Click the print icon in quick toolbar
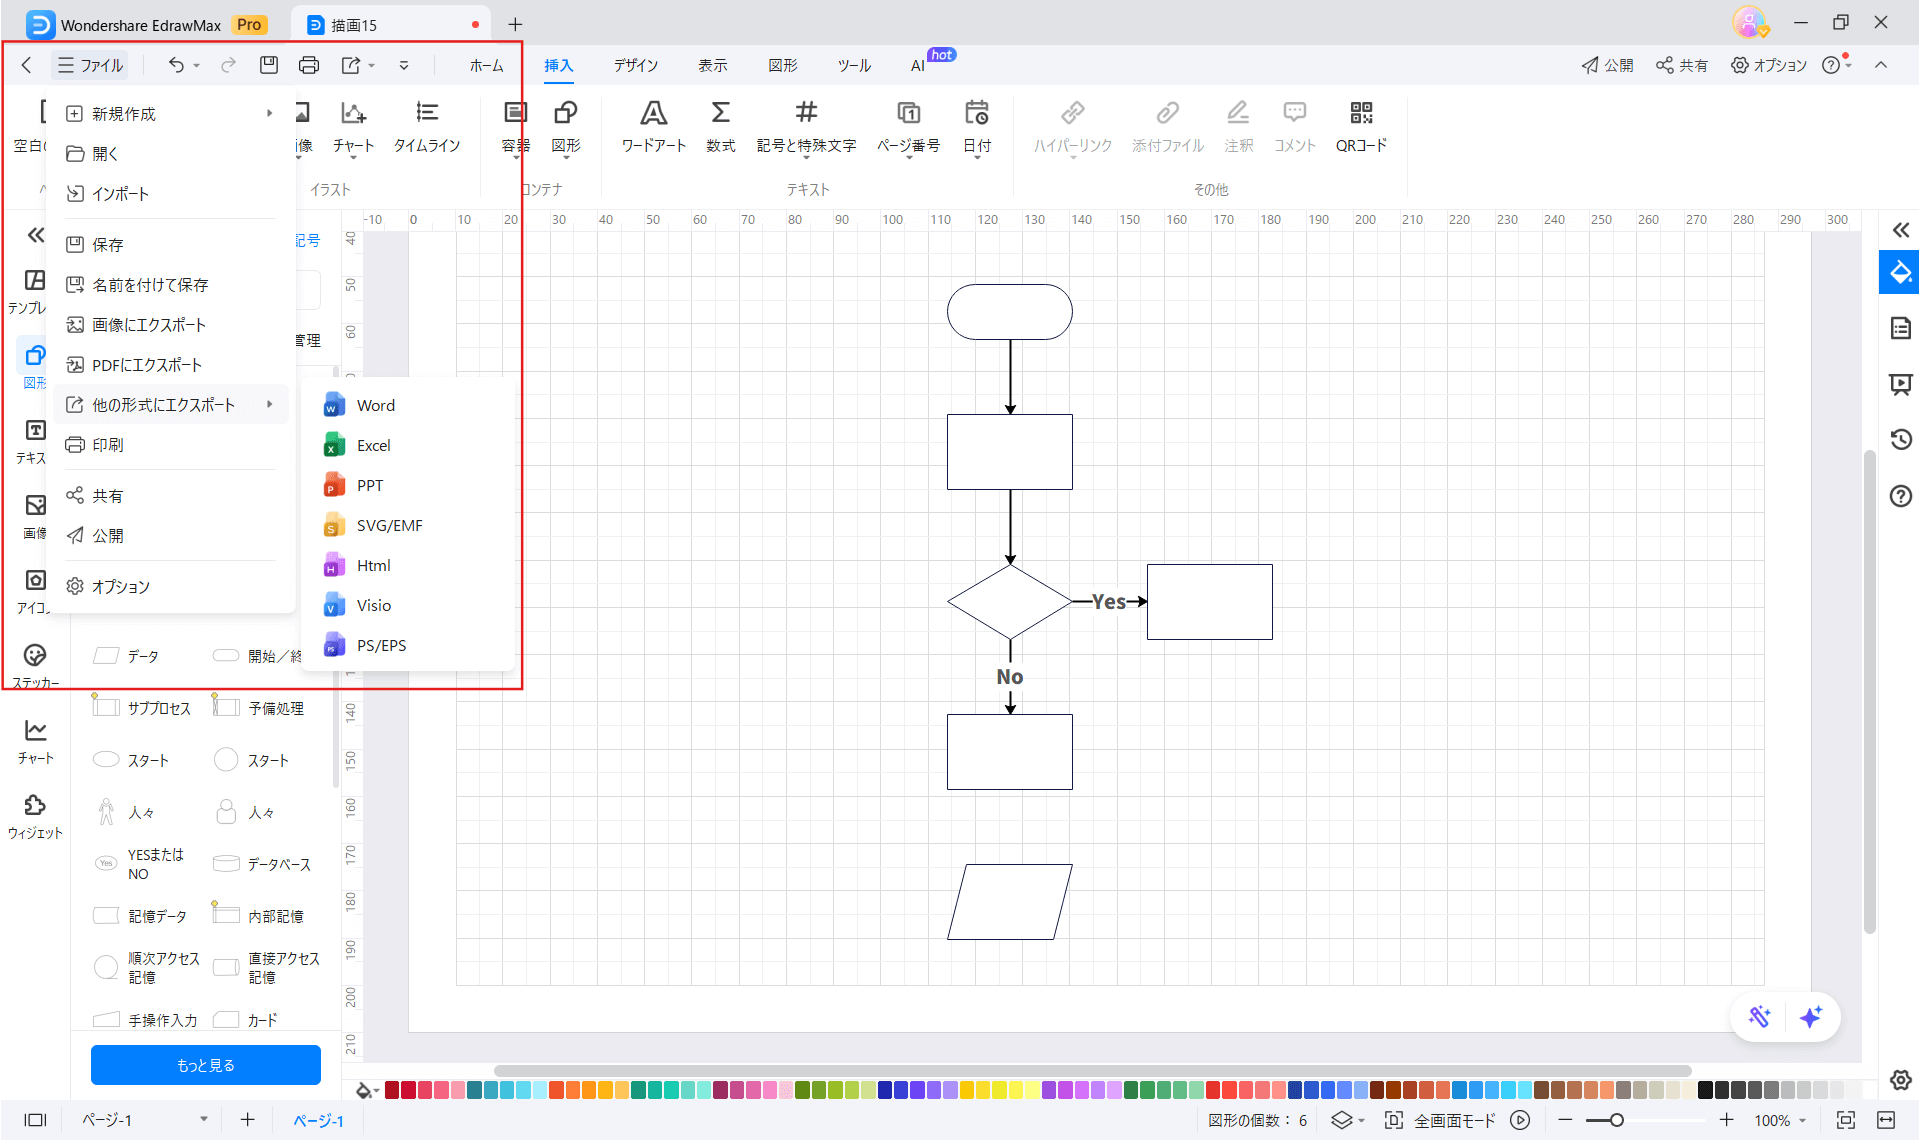1919x1140 pixels. click(309, 65)
